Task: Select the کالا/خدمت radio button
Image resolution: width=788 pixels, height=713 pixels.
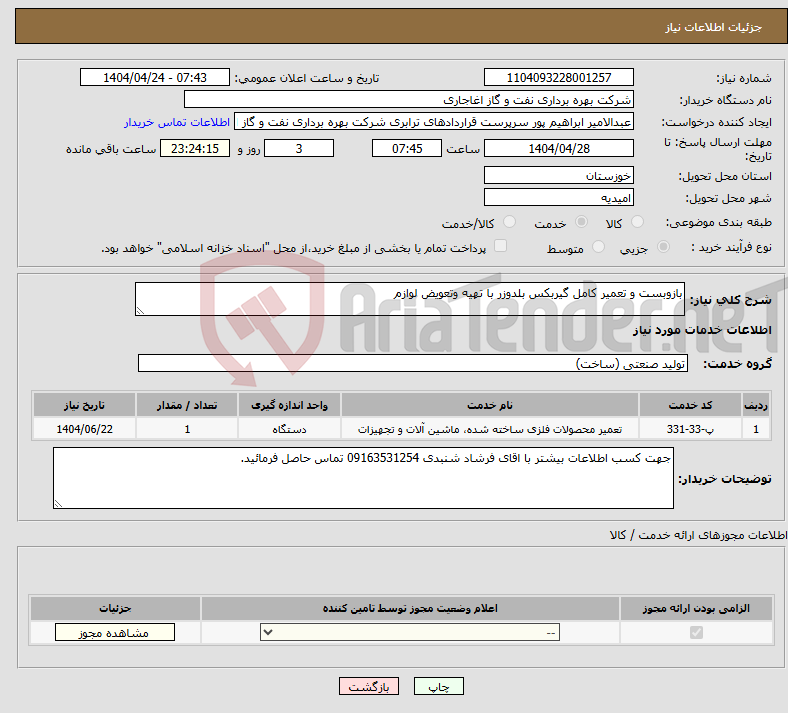Action: pyautogui.click(x=510, y=222)
